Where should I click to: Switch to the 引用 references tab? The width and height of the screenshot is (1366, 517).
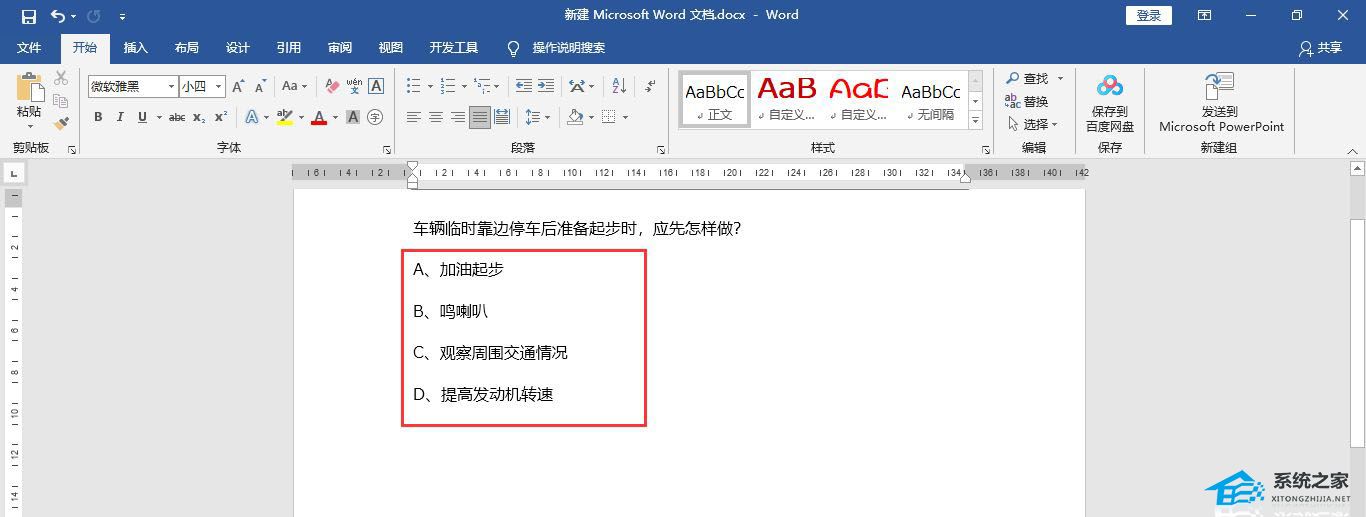(x=288, y=48)
